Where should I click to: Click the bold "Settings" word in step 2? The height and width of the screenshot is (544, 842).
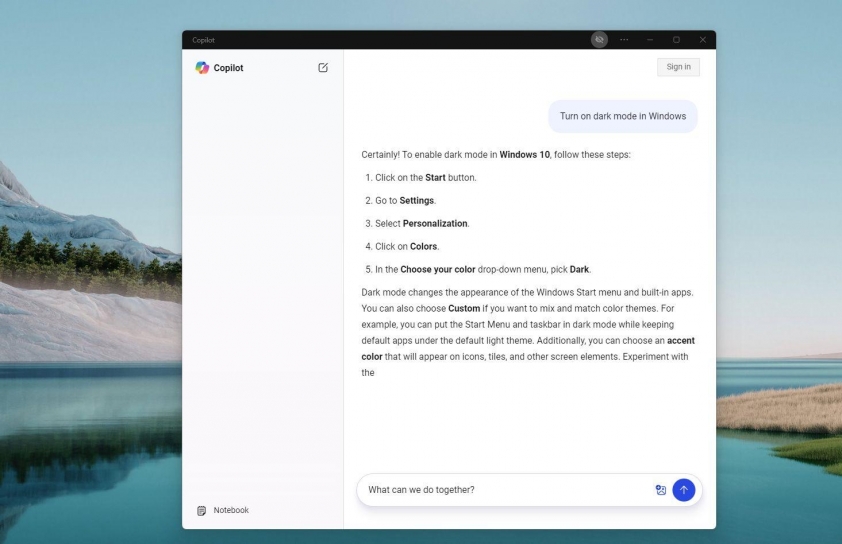(417, 201)
